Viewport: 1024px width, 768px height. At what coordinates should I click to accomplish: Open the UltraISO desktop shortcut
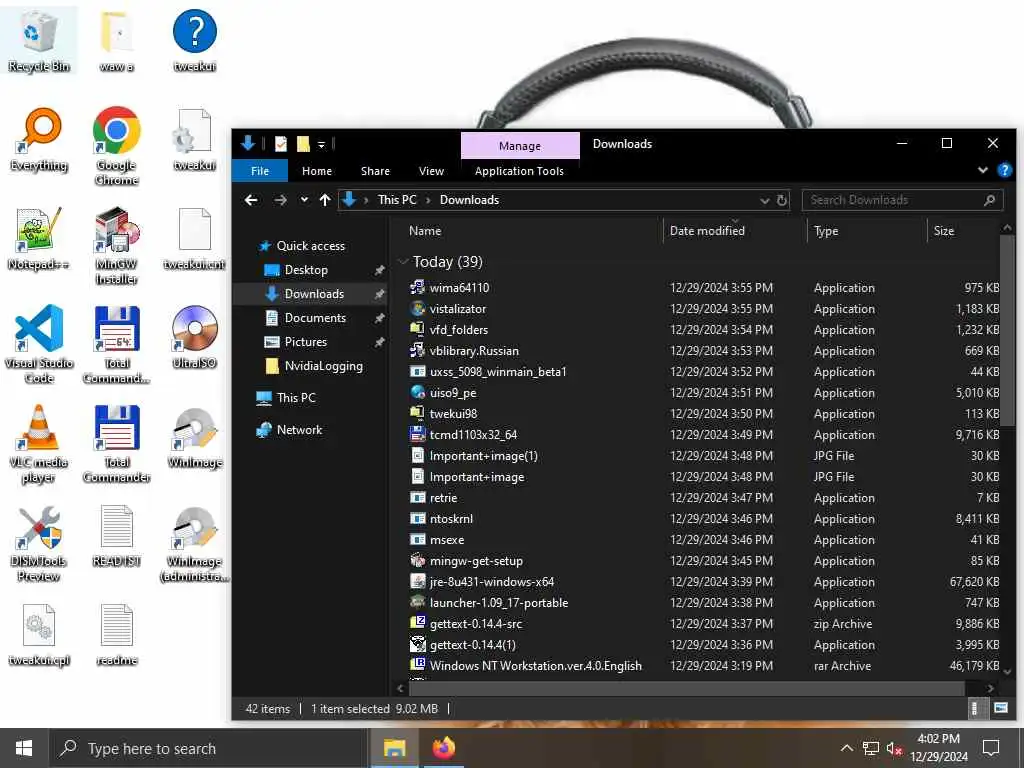point(195,337)
